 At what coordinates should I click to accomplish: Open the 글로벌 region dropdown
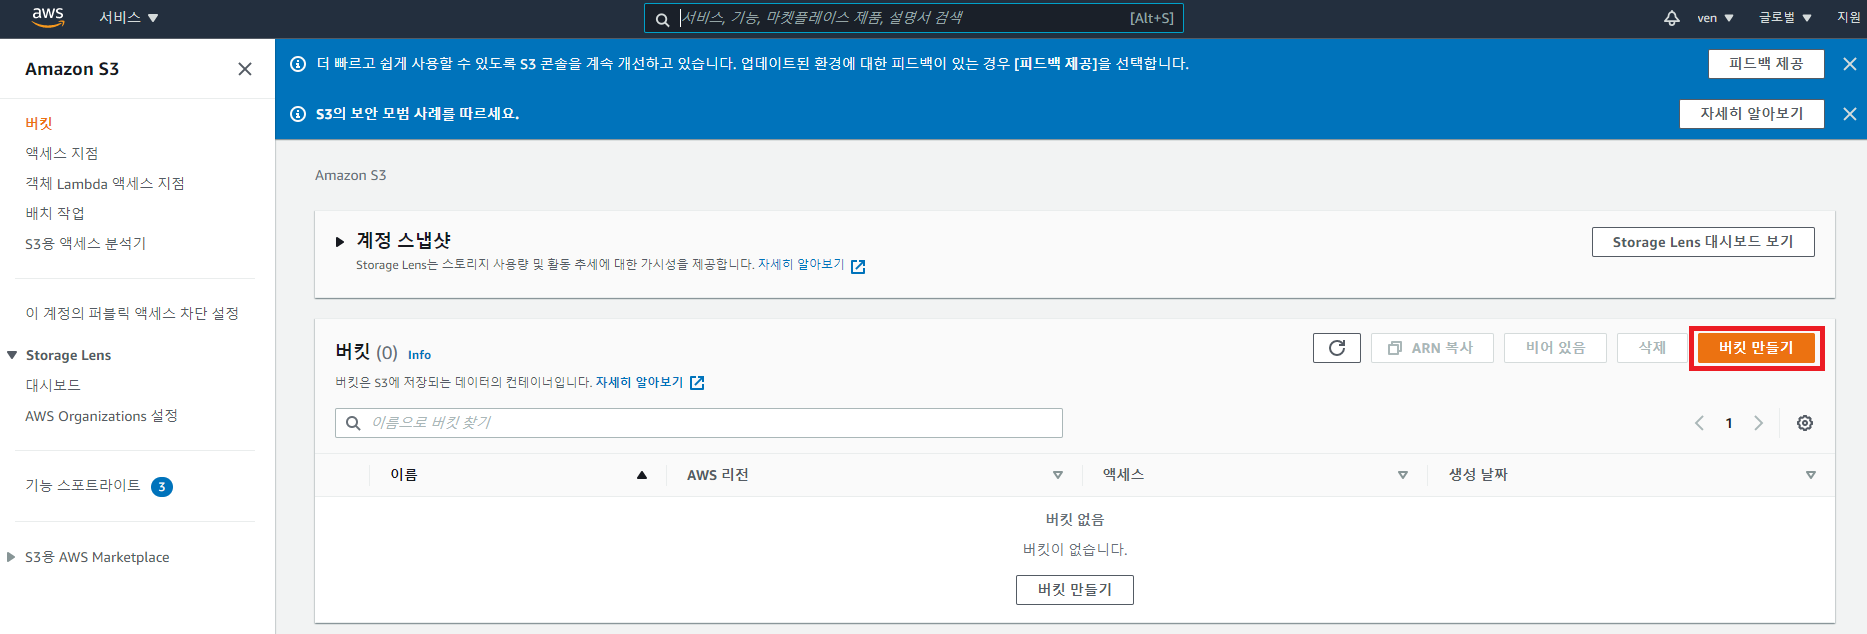click(1785, 18)
